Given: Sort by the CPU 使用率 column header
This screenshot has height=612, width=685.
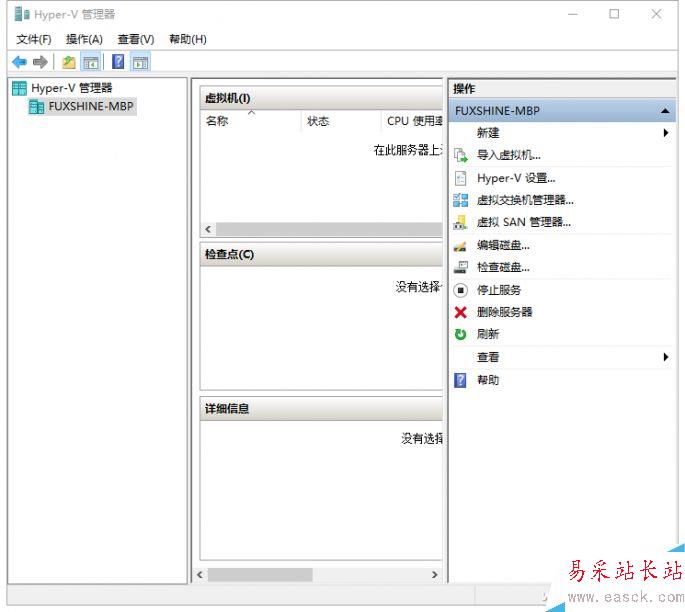Looking at the screenshot, I should coord(412,121).
